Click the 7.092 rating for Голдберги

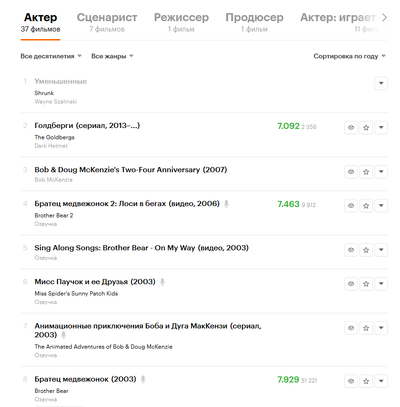(288, 126)
